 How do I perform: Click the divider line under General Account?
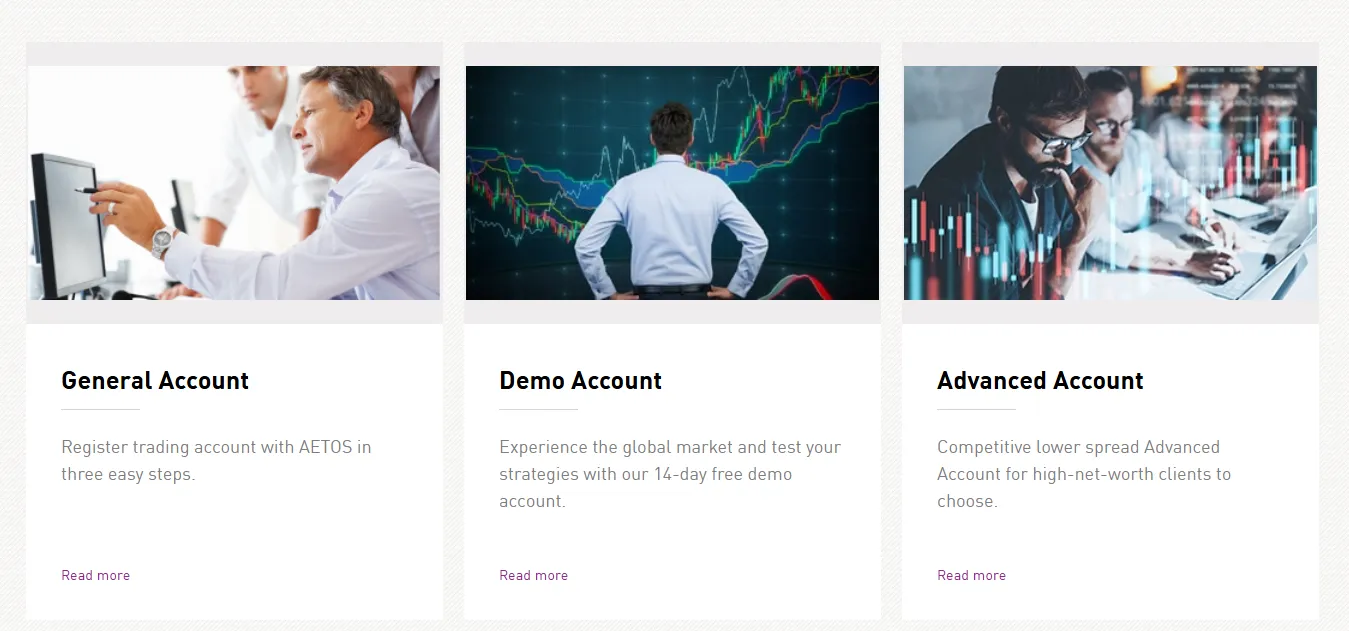click(100, 409)
